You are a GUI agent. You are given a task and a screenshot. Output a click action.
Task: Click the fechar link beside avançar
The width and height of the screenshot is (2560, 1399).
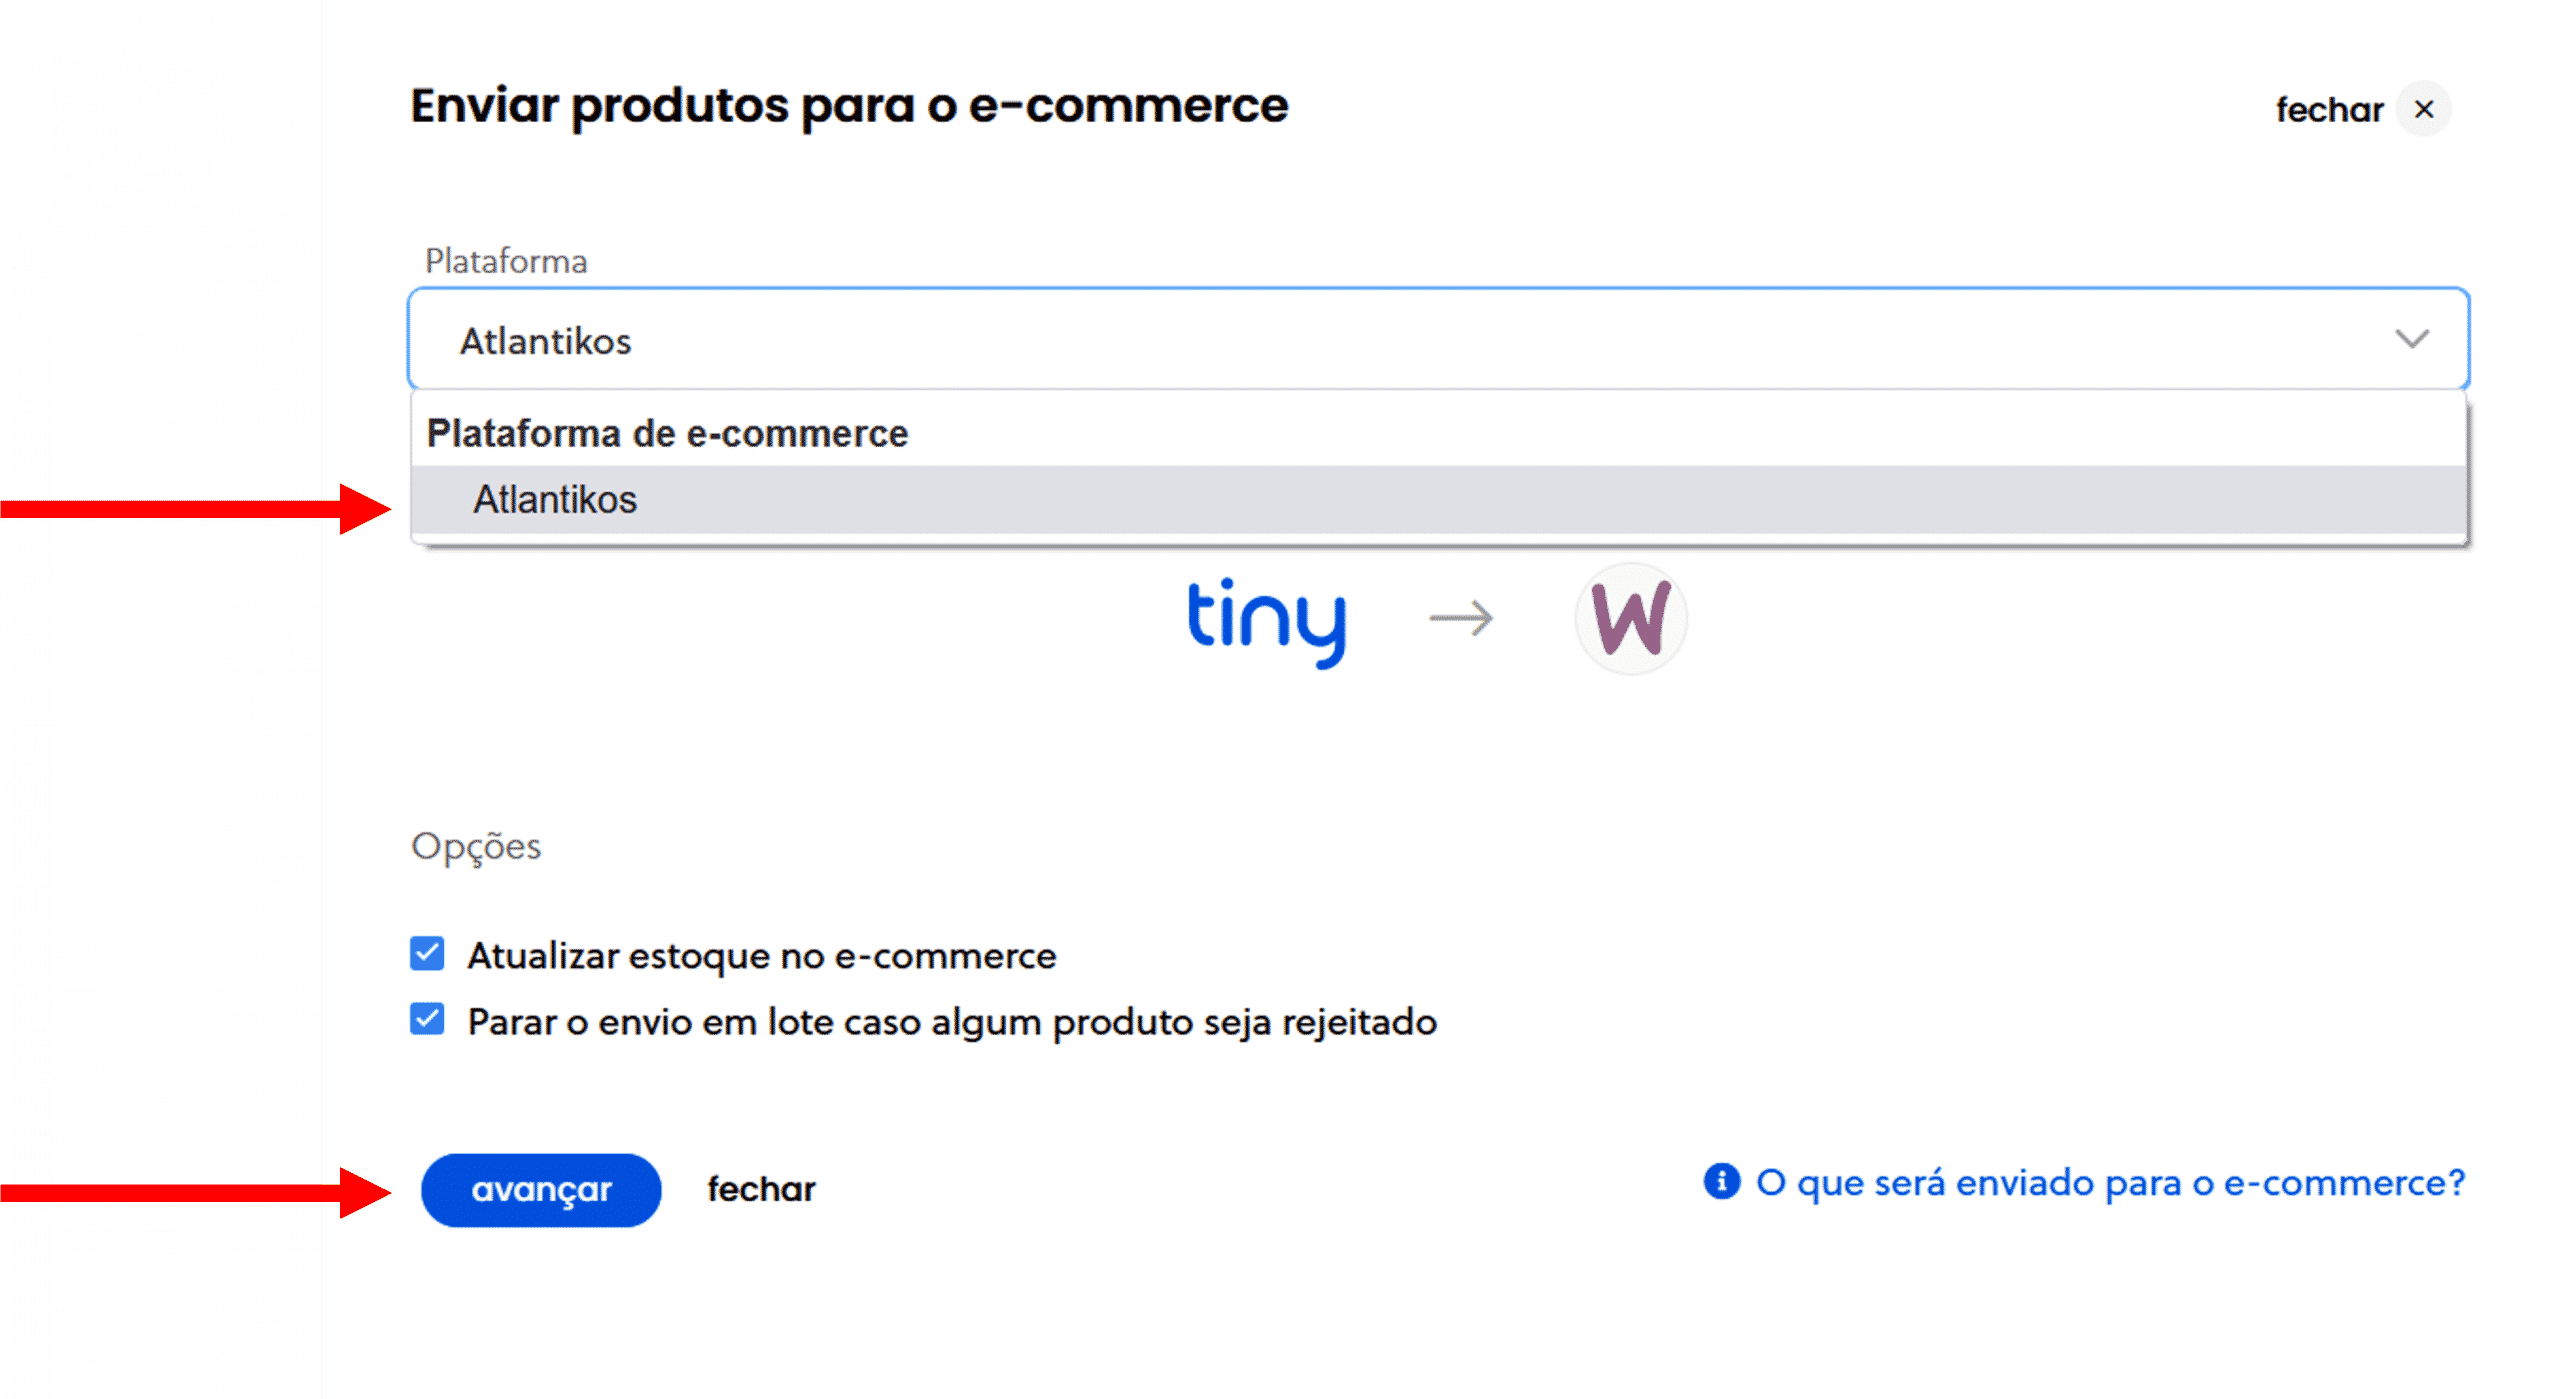pyautogui.click(x=761, y=1189)
